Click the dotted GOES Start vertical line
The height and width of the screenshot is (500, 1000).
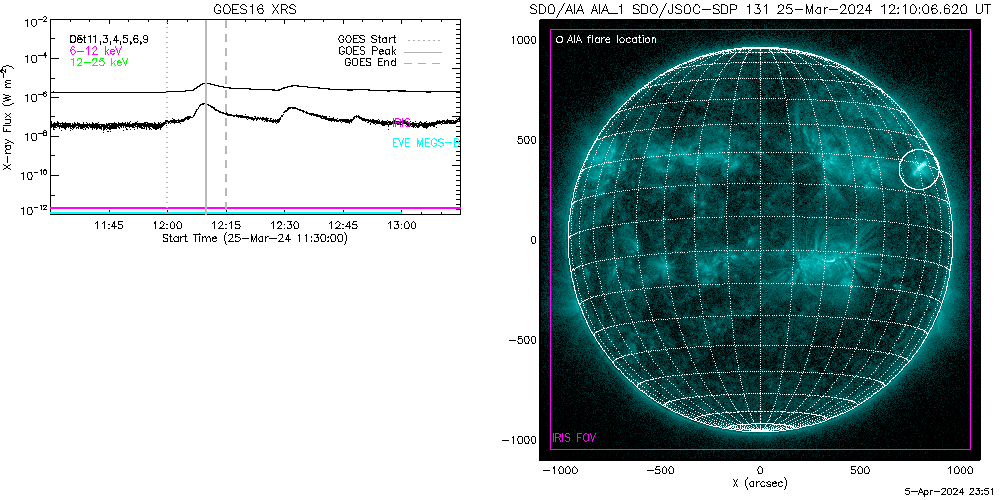[167, 117]
